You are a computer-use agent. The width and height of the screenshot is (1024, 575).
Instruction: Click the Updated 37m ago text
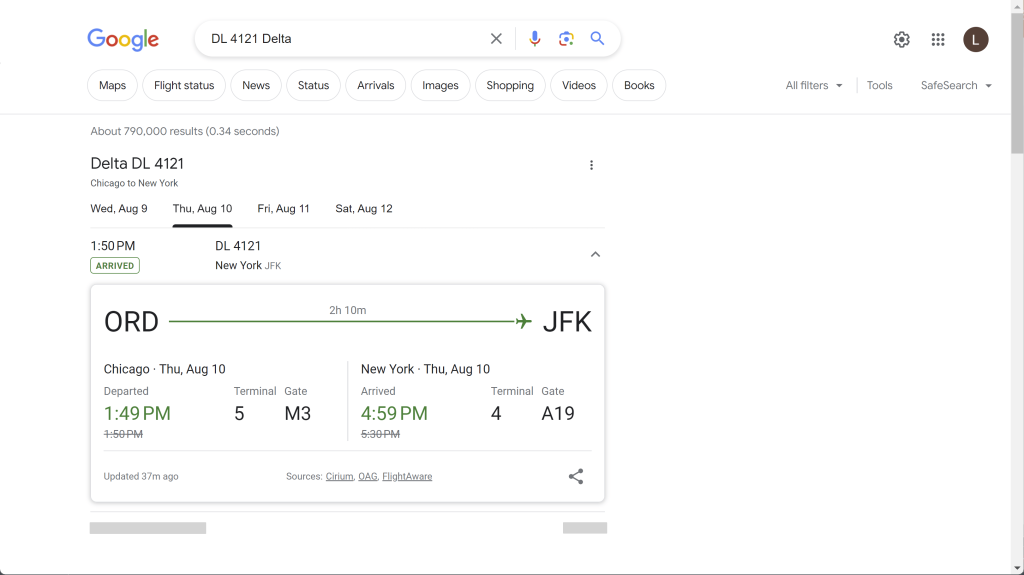141,476
